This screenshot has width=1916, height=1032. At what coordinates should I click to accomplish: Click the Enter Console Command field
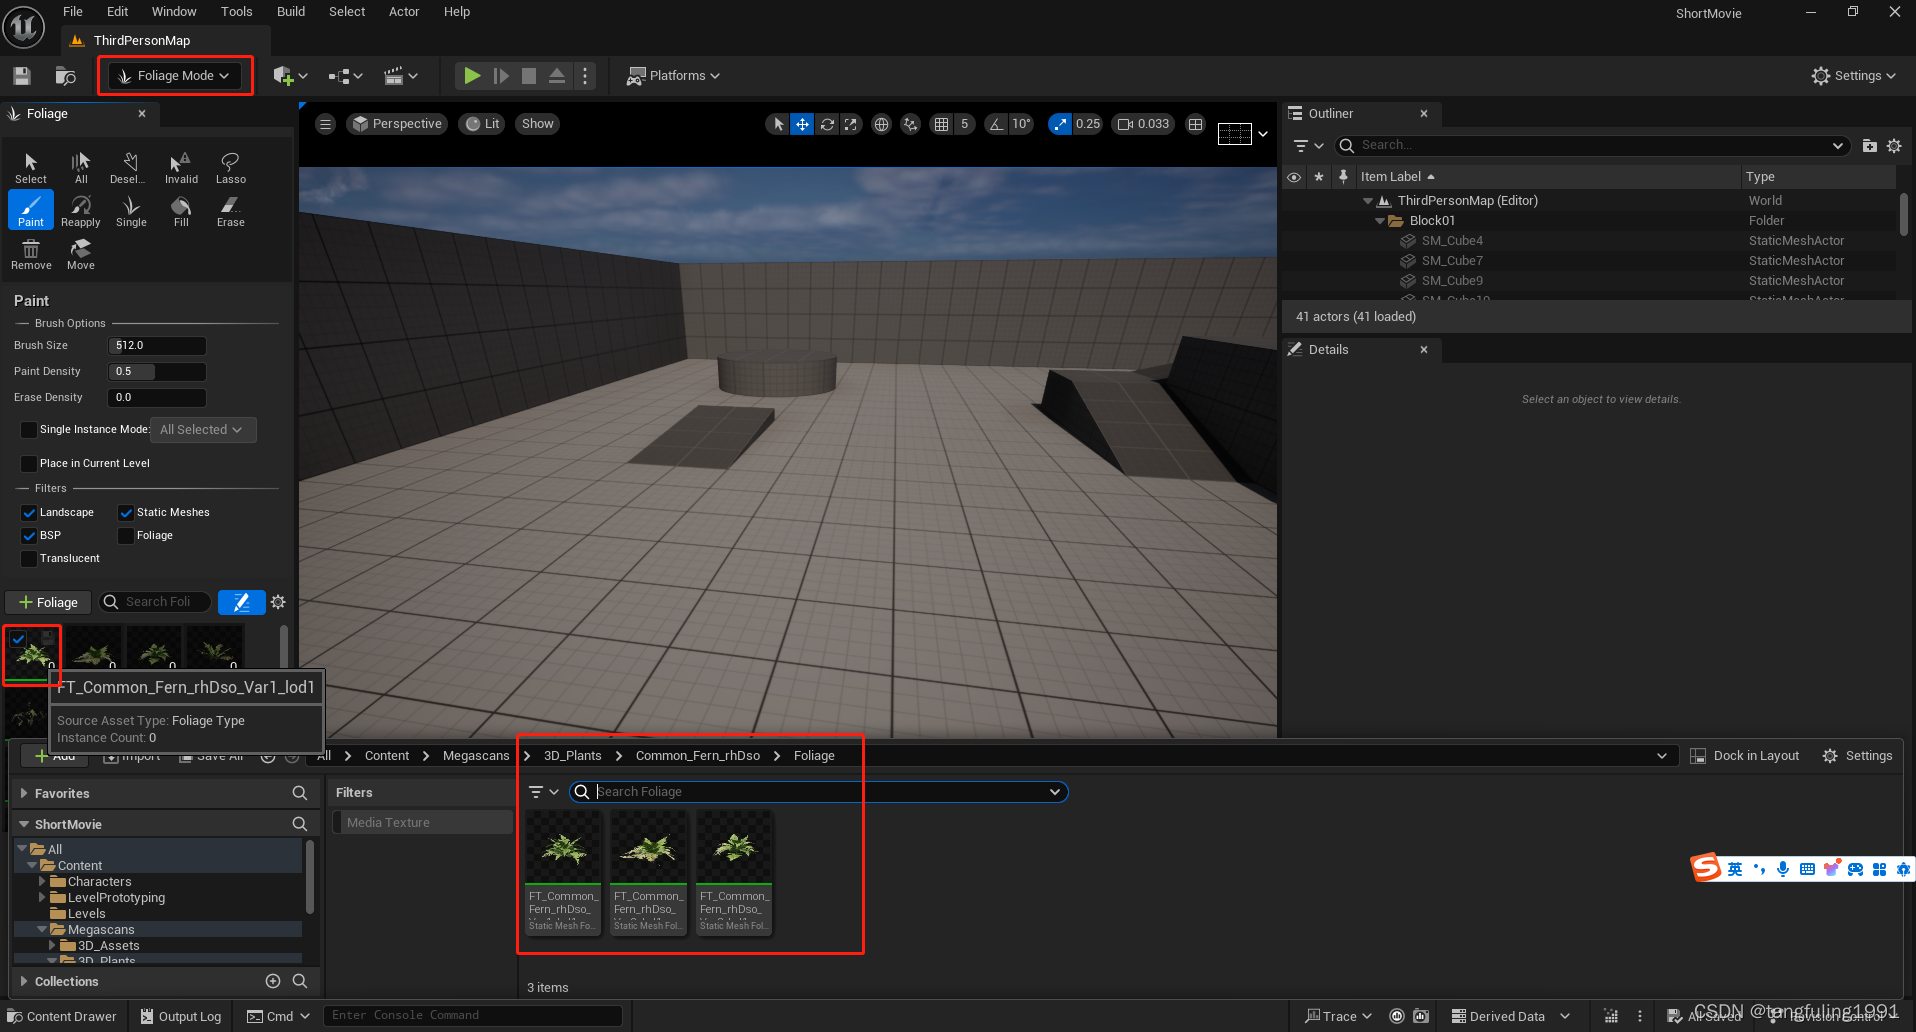(x=473, y=1016)
